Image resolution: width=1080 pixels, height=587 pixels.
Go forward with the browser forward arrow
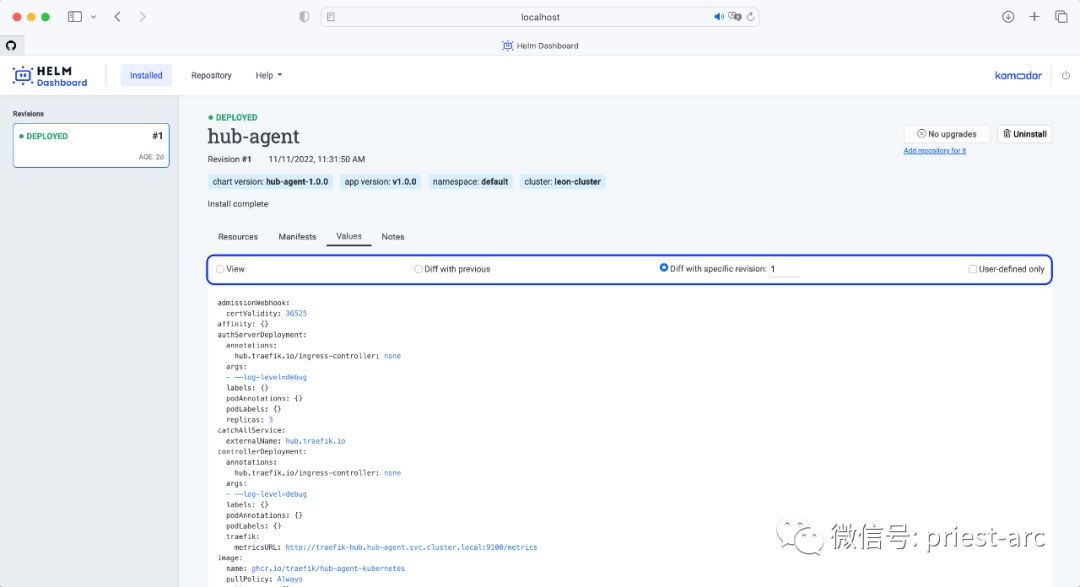point(143,17)
